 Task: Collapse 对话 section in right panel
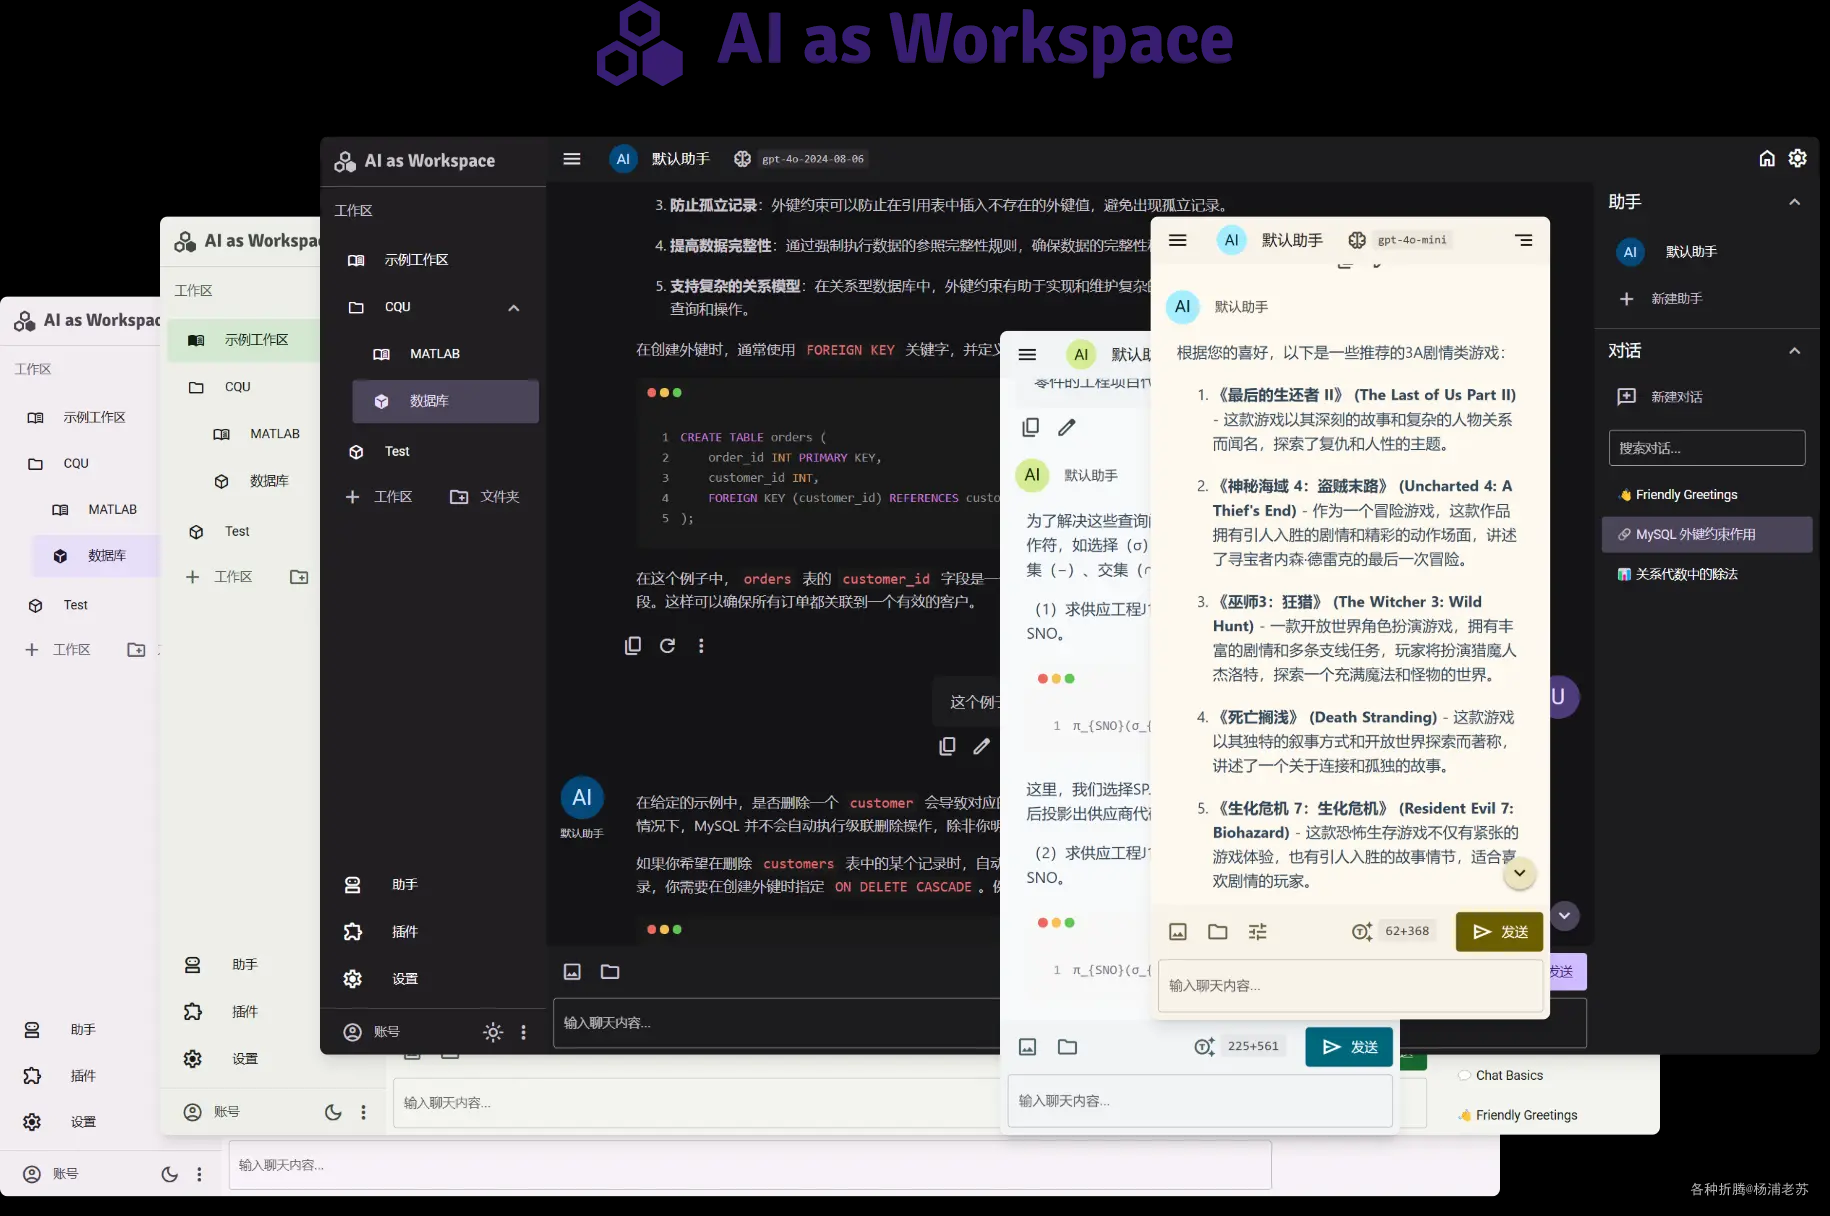click(1794, 351)
